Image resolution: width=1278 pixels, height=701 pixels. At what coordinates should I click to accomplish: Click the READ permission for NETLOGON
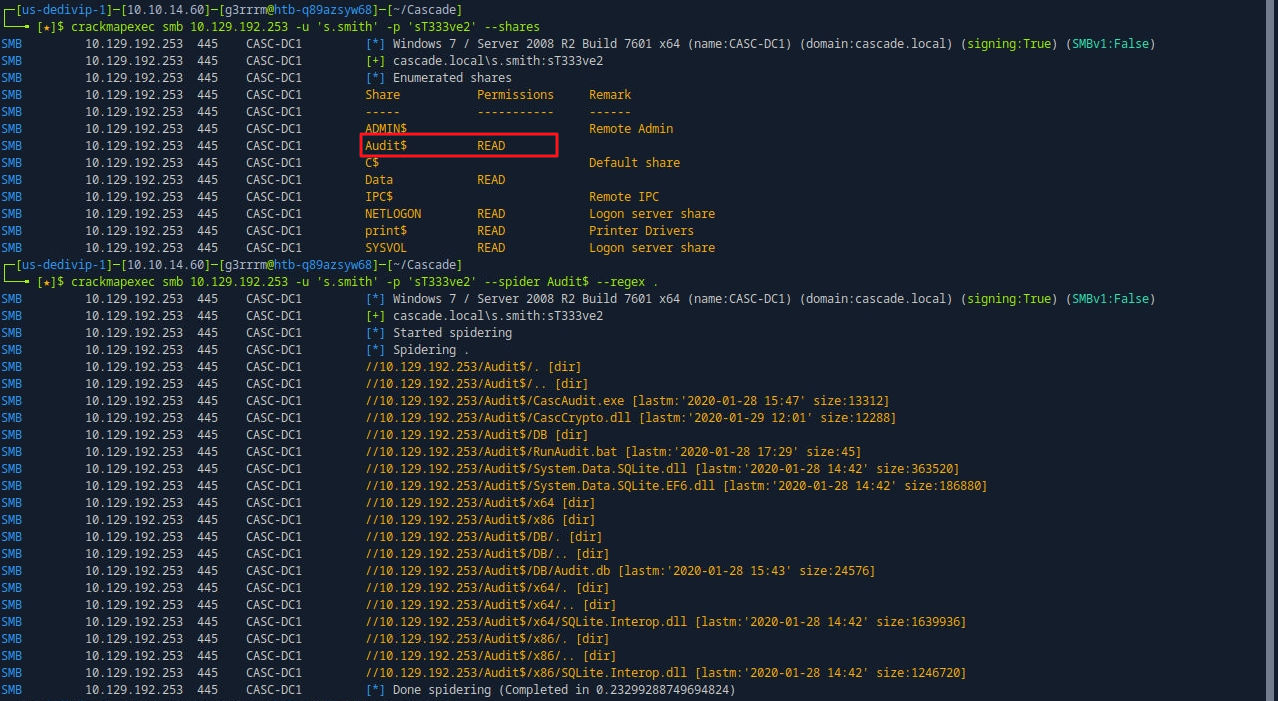pyautogui.click(x=491, y=214)
